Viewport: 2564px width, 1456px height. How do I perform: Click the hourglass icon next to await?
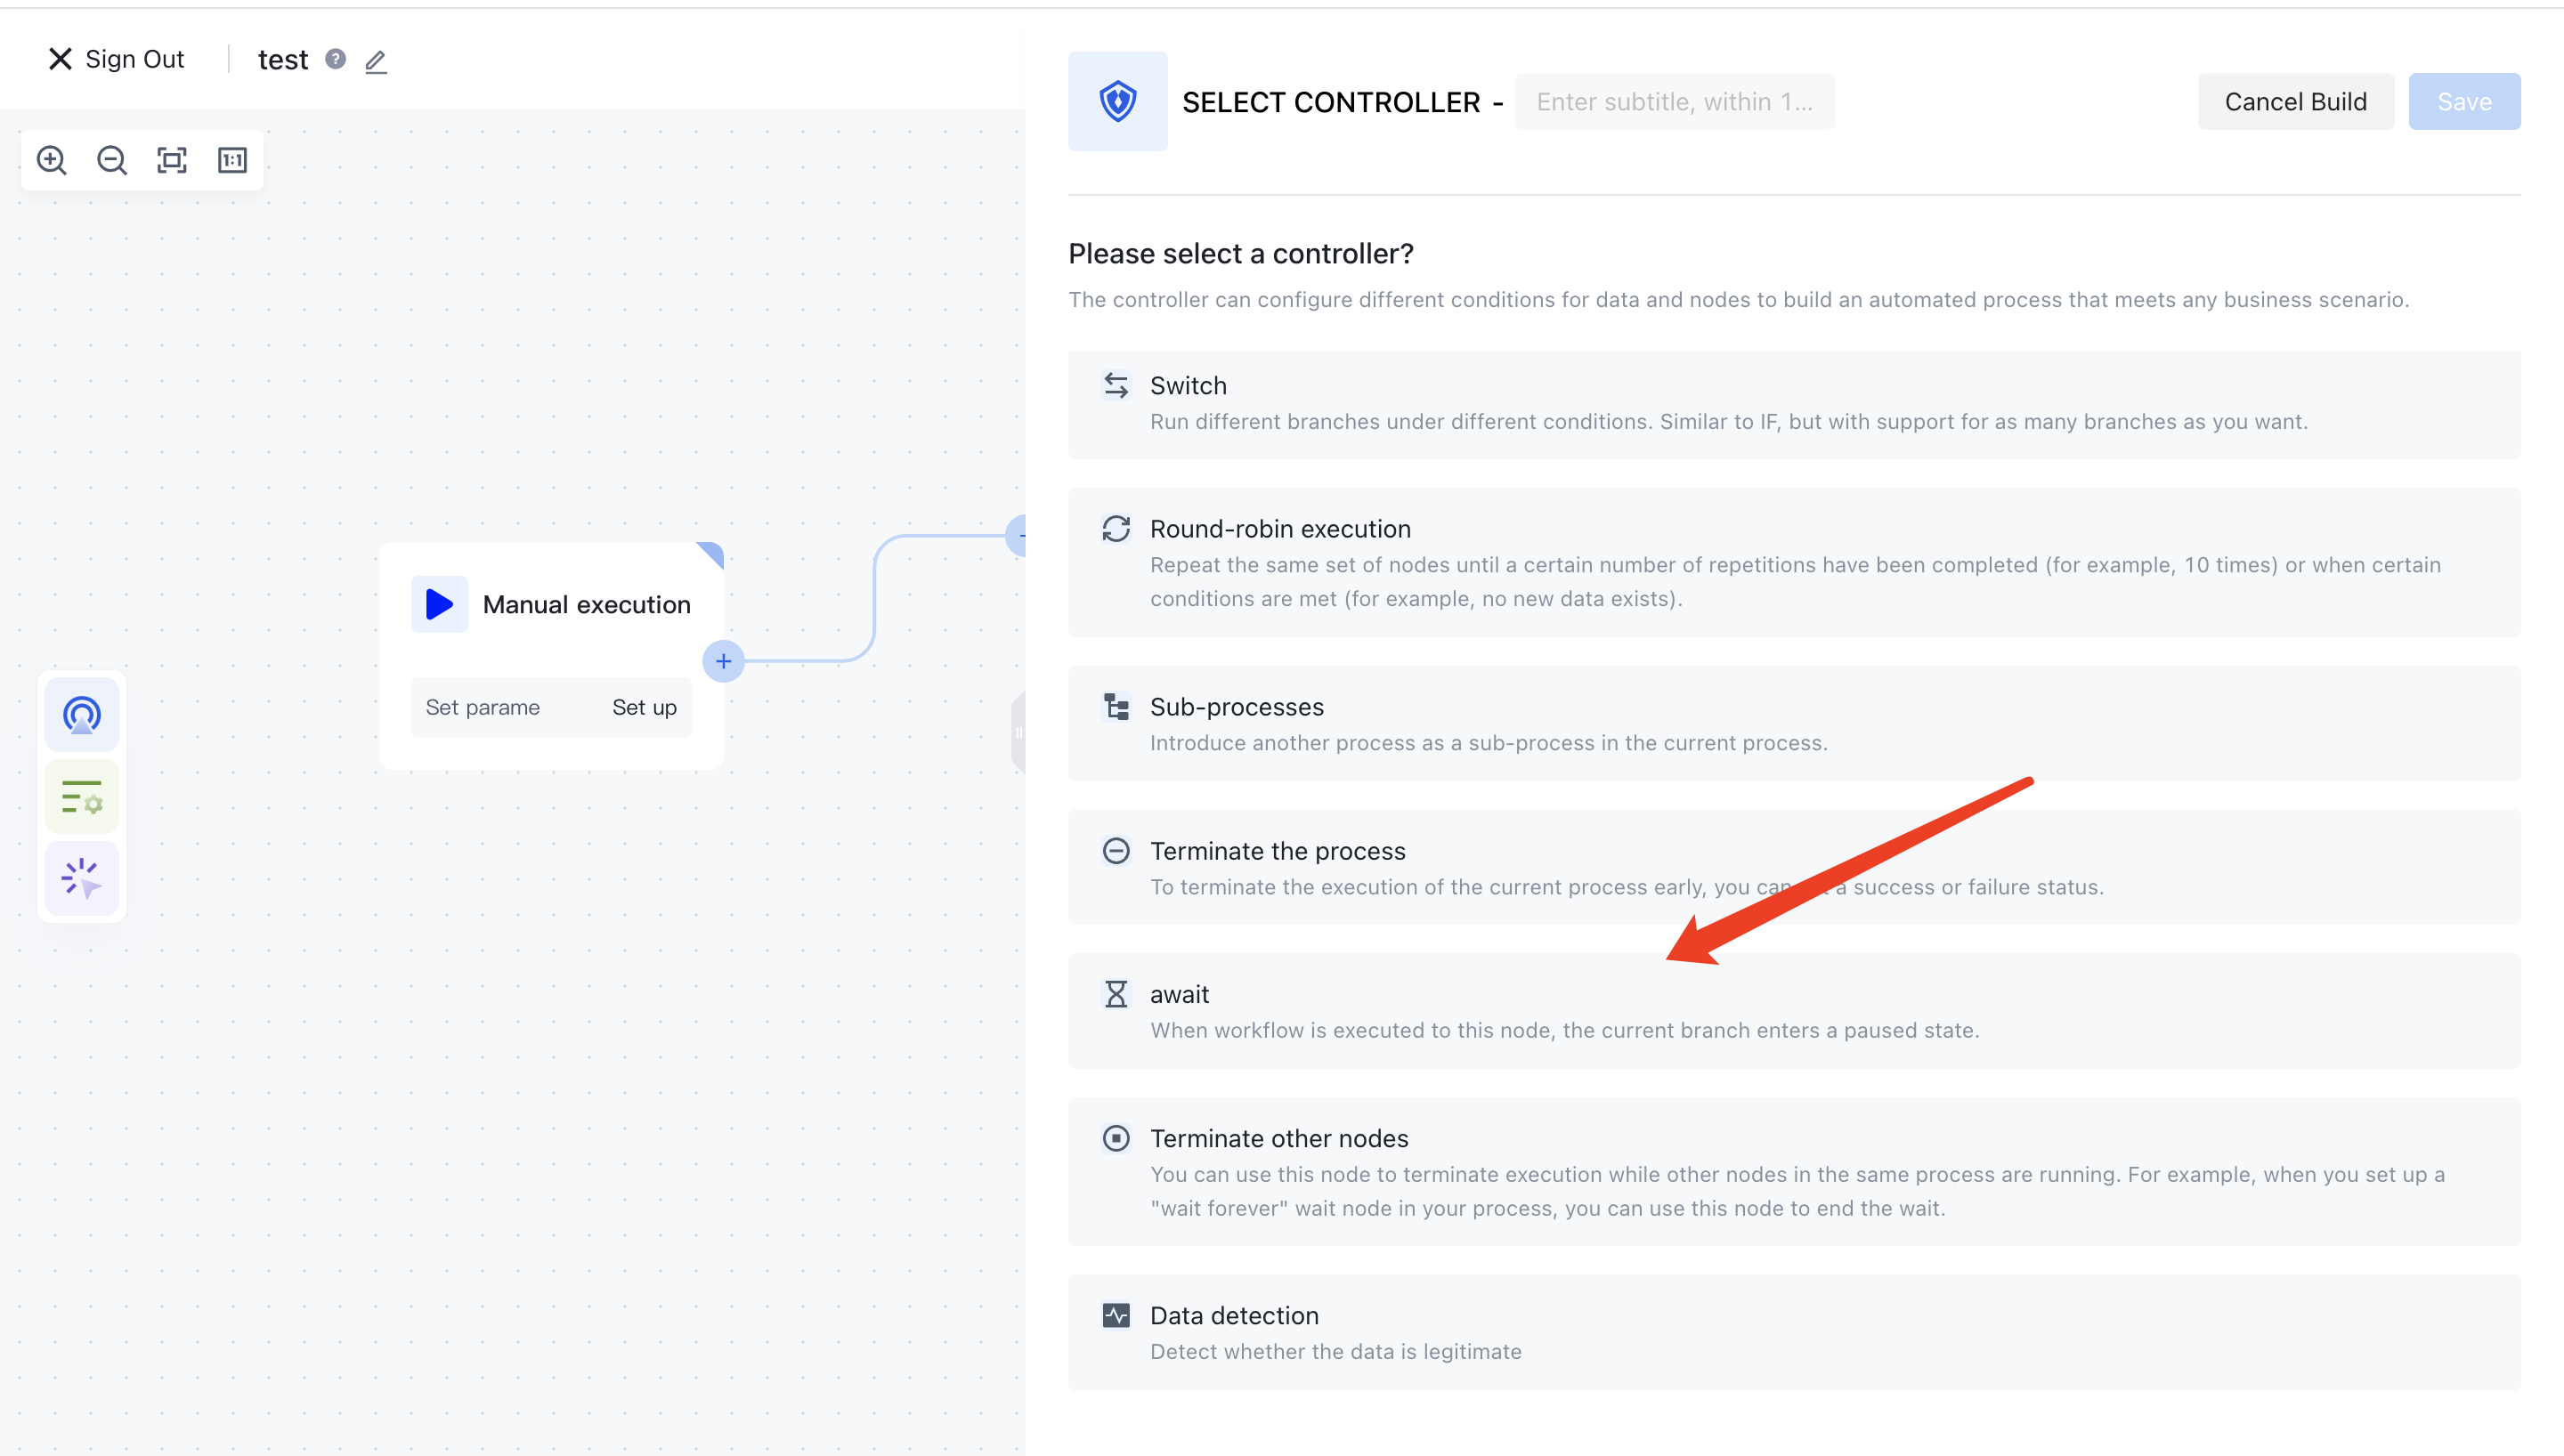tap(1116, 993)
